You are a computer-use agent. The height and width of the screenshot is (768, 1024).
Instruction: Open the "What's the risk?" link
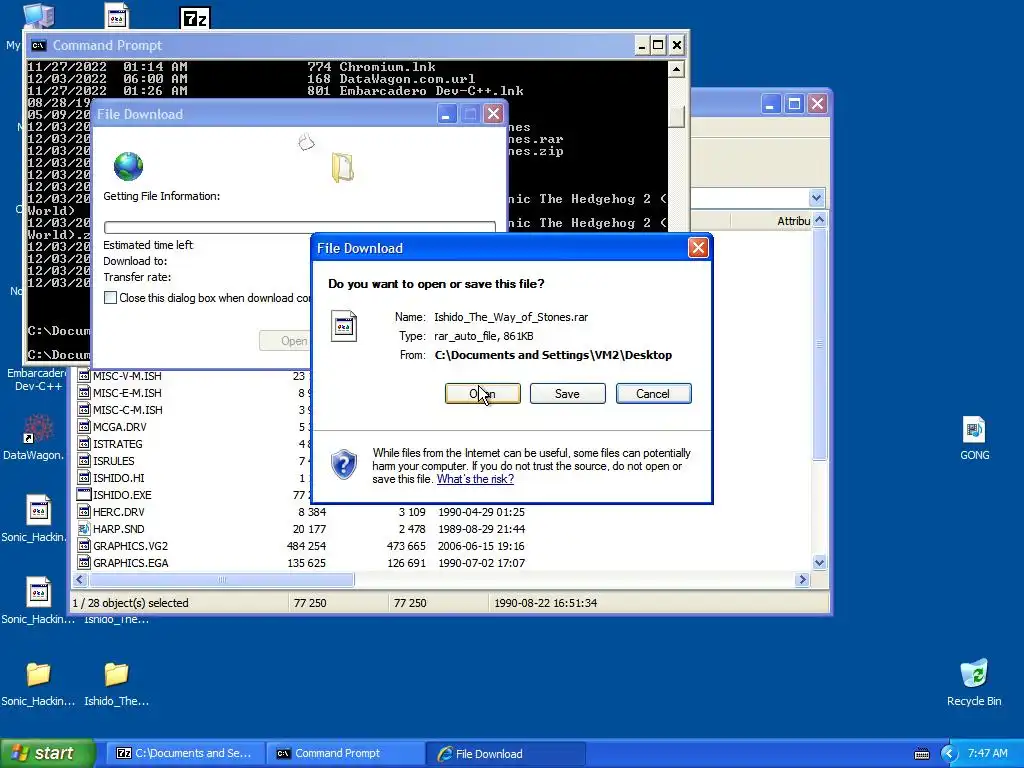tap(475, 479)
